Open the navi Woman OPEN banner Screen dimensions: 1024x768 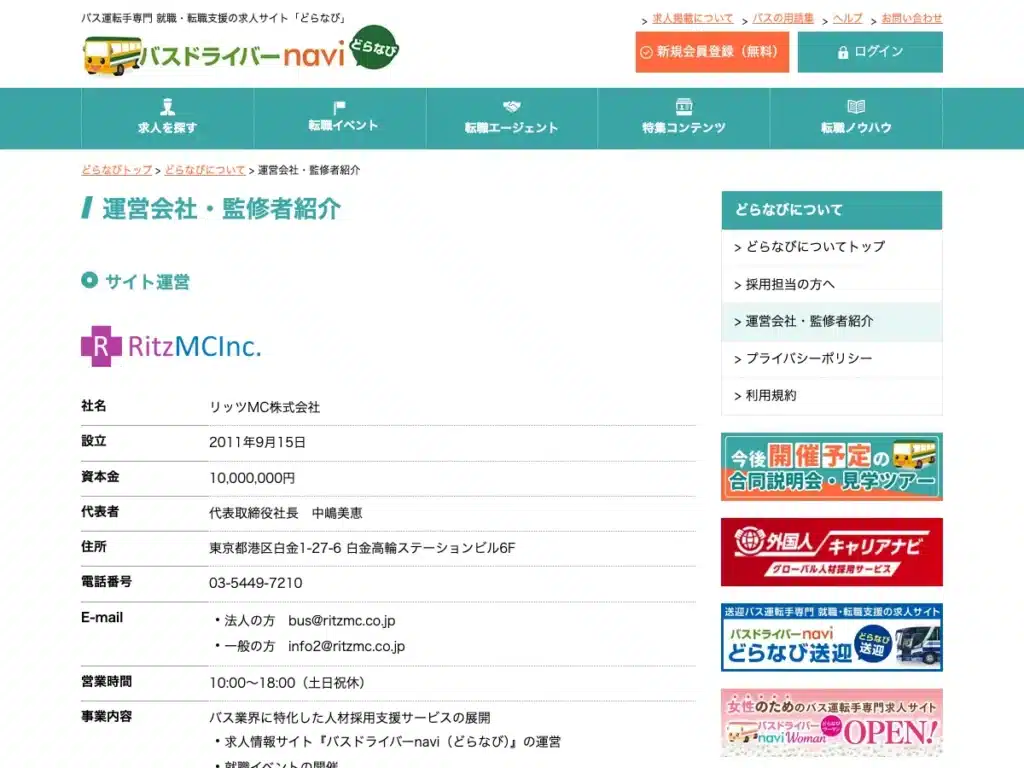tap(831, 722)
